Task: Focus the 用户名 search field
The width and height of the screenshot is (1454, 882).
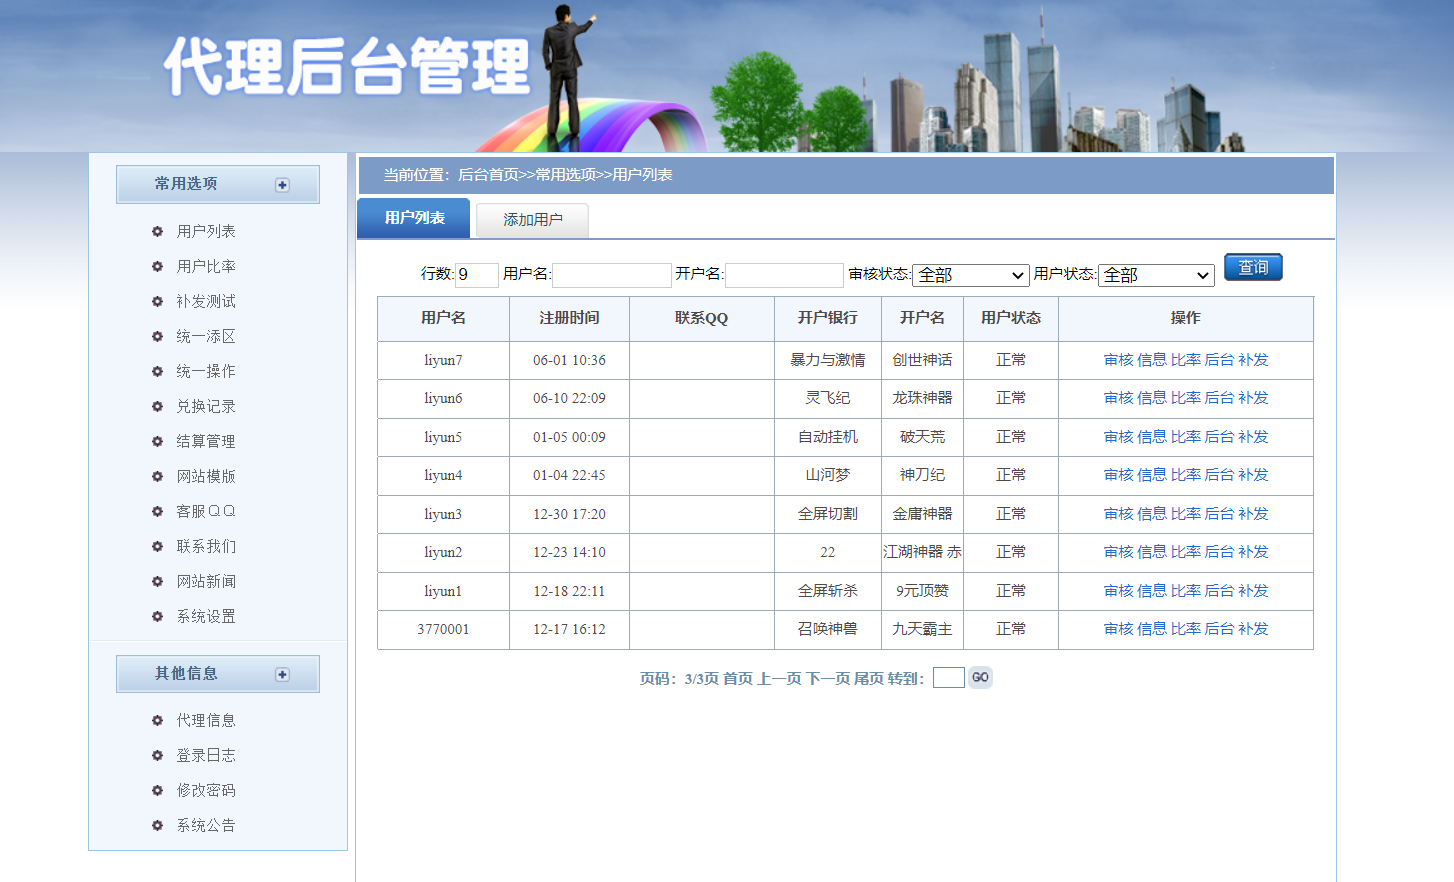Action: pos(612,275)
